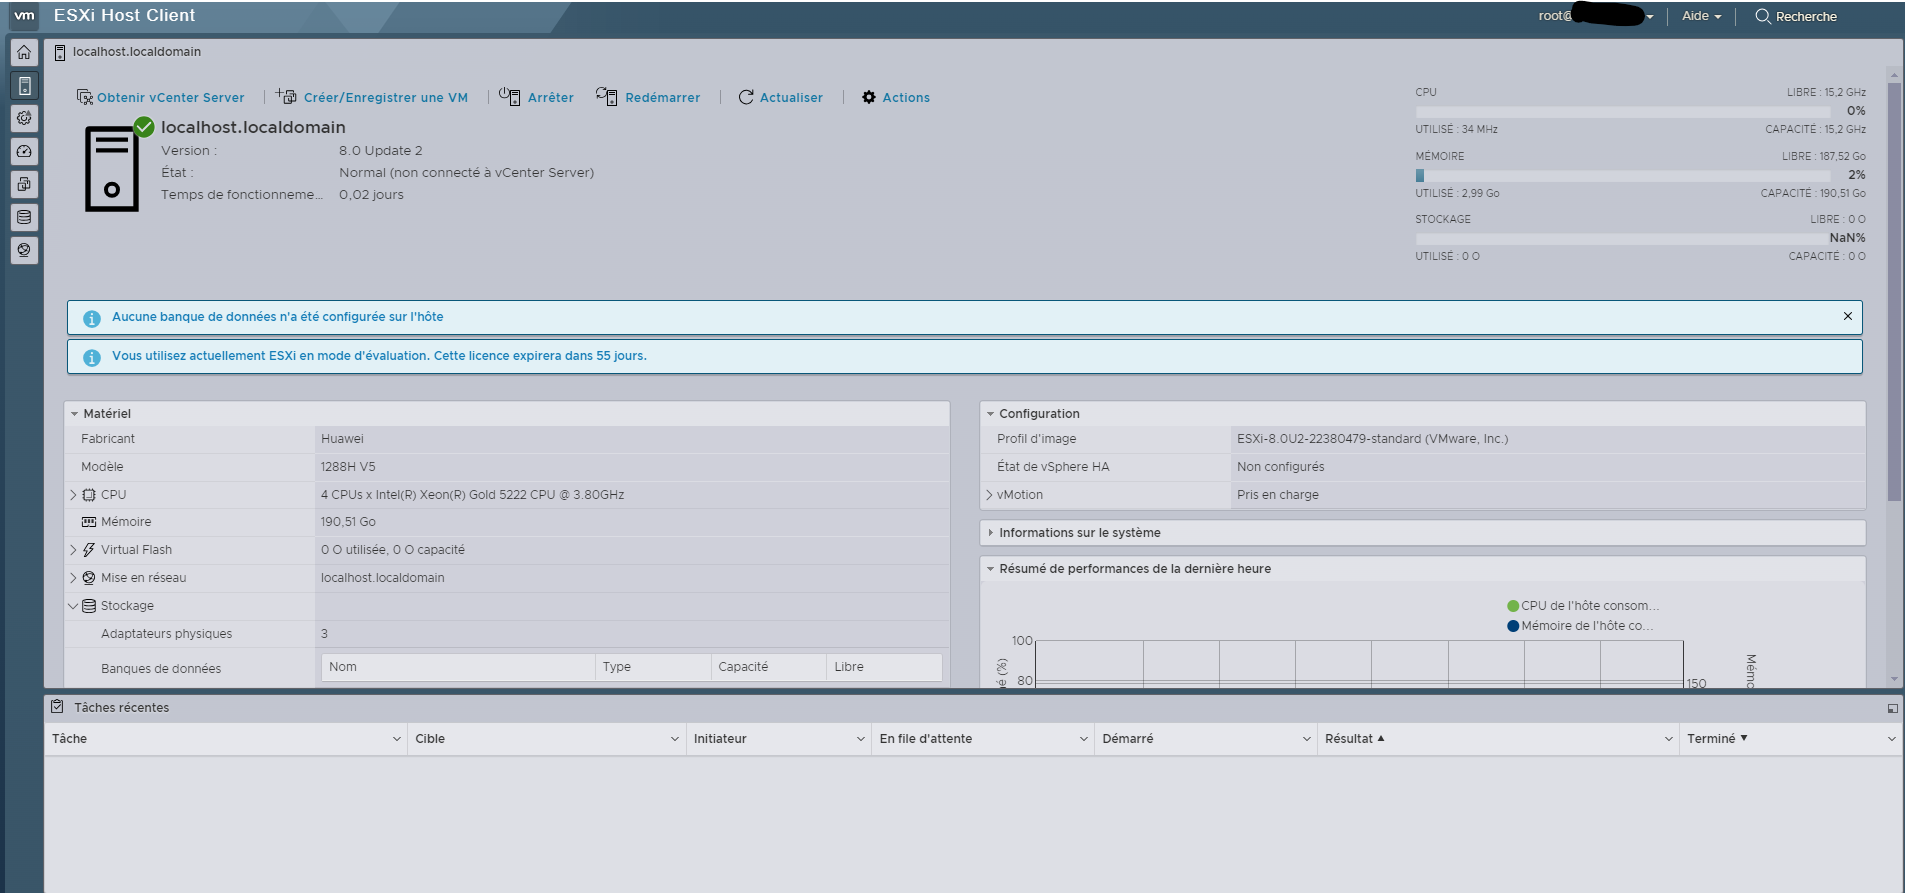Open the Storage database icon in the sidebar
The image size is (1905, 893).
[24, 217]
